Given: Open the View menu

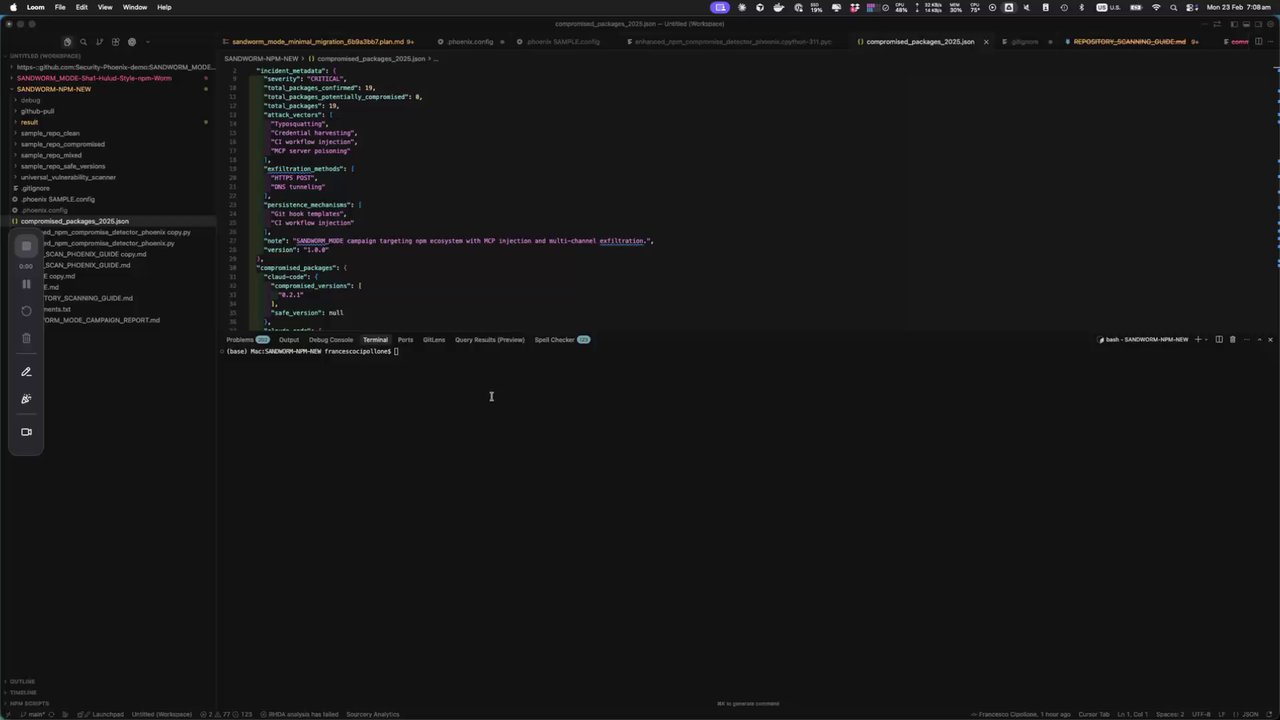Looking at the screenshot, I should 105,7.
